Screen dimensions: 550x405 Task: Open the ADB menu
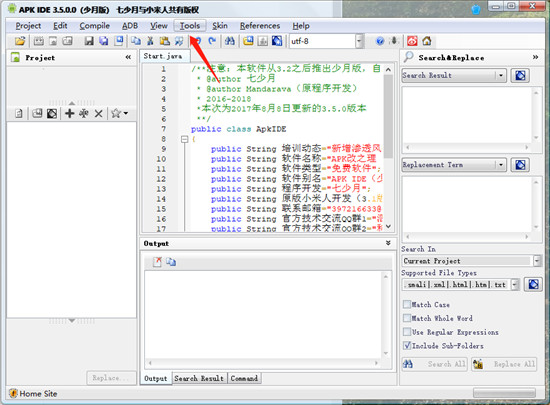click(x=130, y=26)
